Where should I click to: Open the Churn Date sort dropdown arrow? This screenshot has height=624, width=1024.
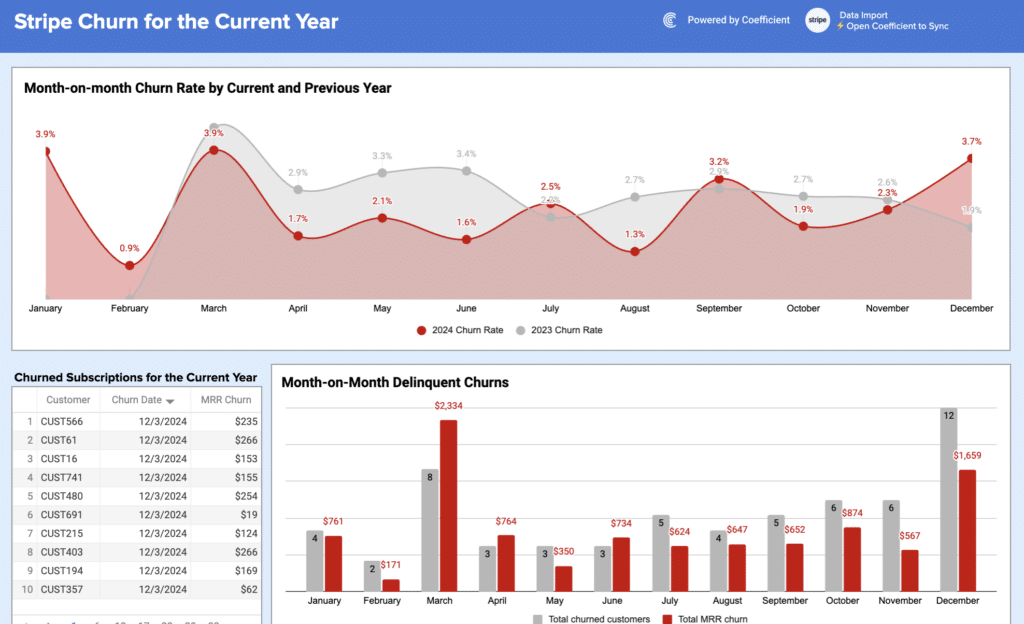click(170, 401)
